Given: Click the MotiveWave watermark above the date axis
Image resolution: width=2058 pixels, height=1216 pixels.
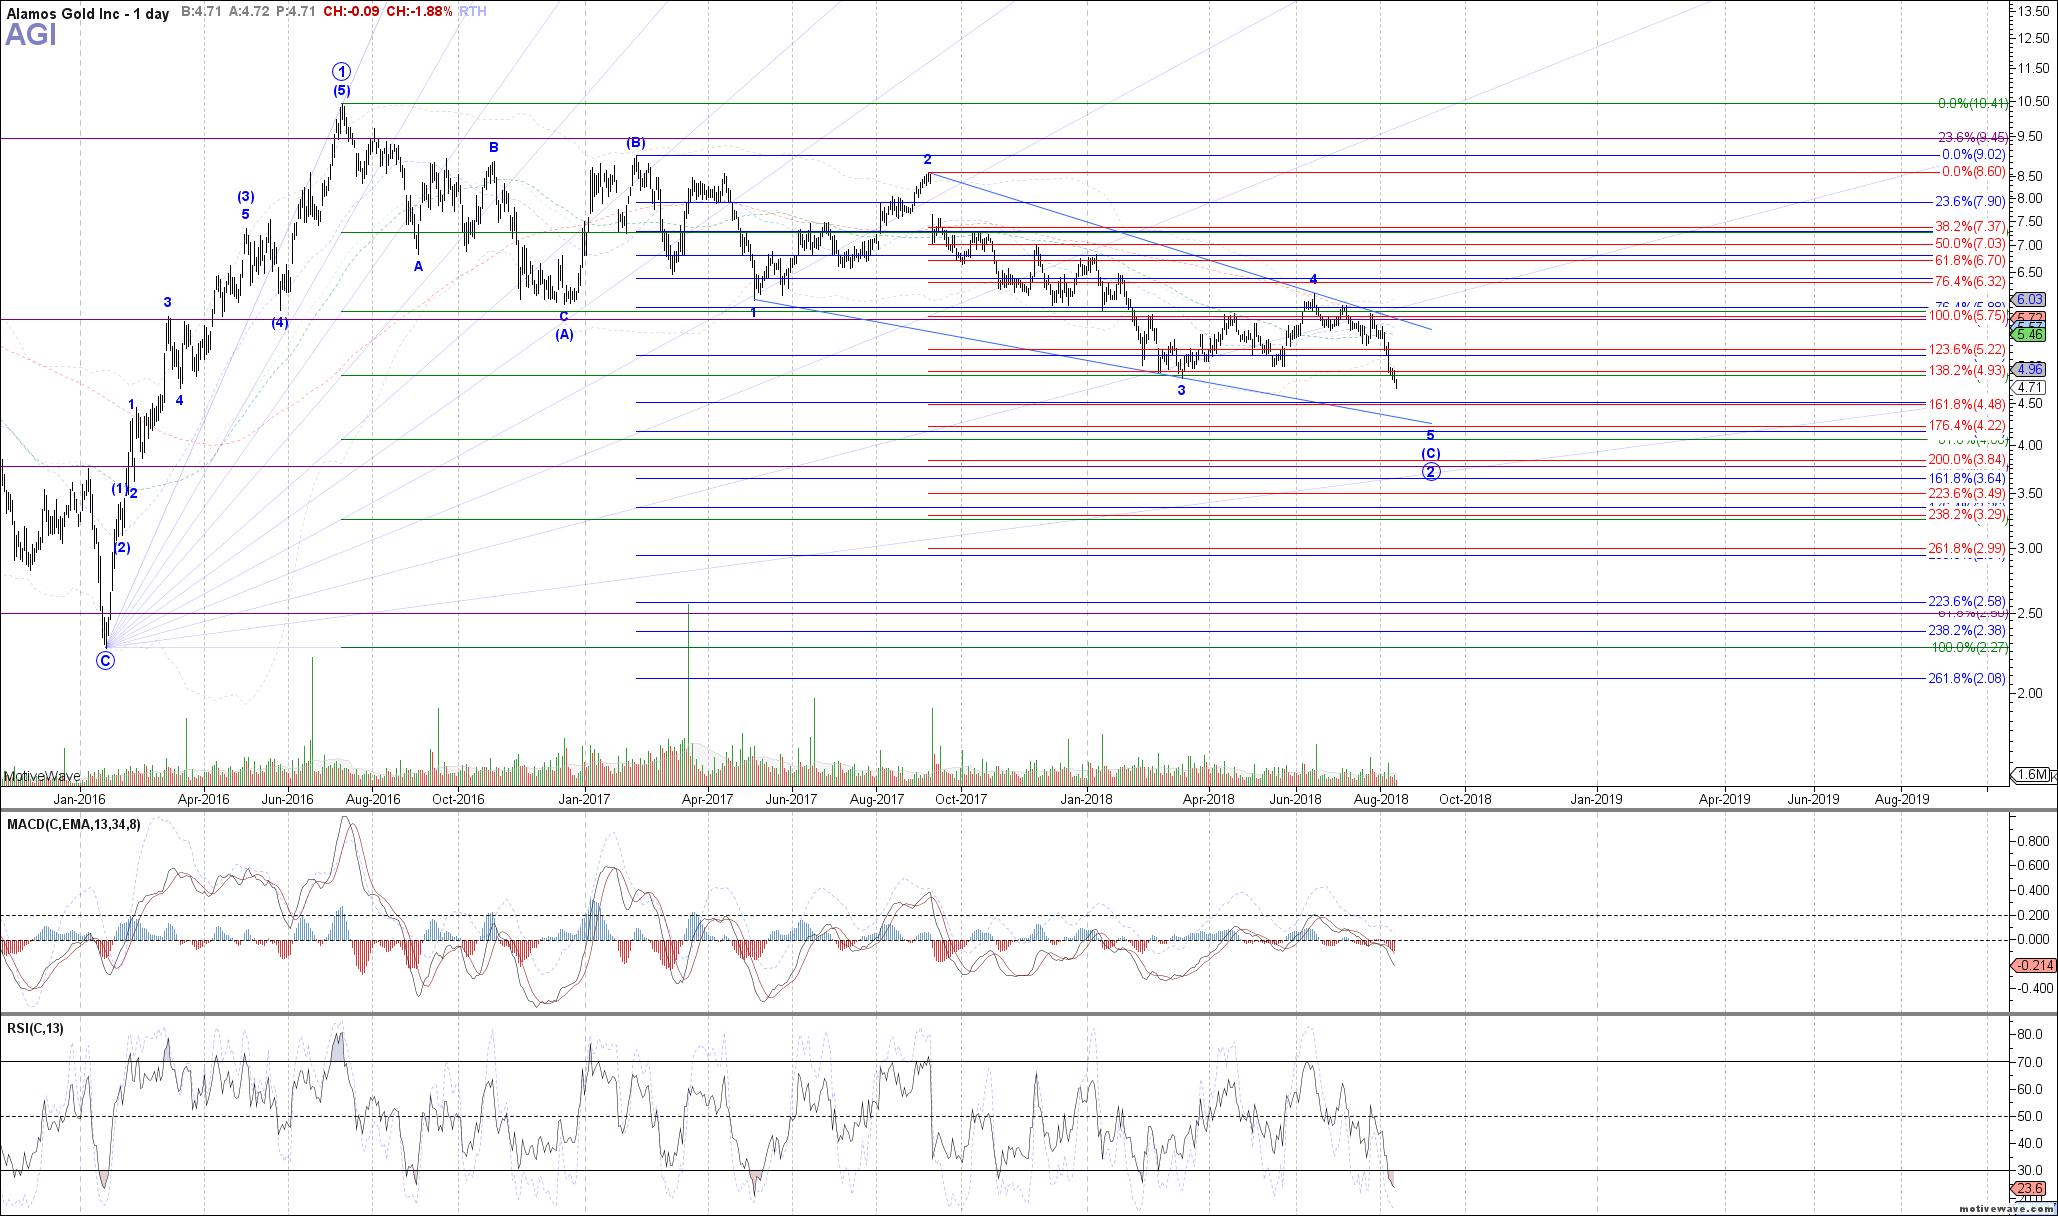Looking at the screenshot, I should click(x=41, y=776).
